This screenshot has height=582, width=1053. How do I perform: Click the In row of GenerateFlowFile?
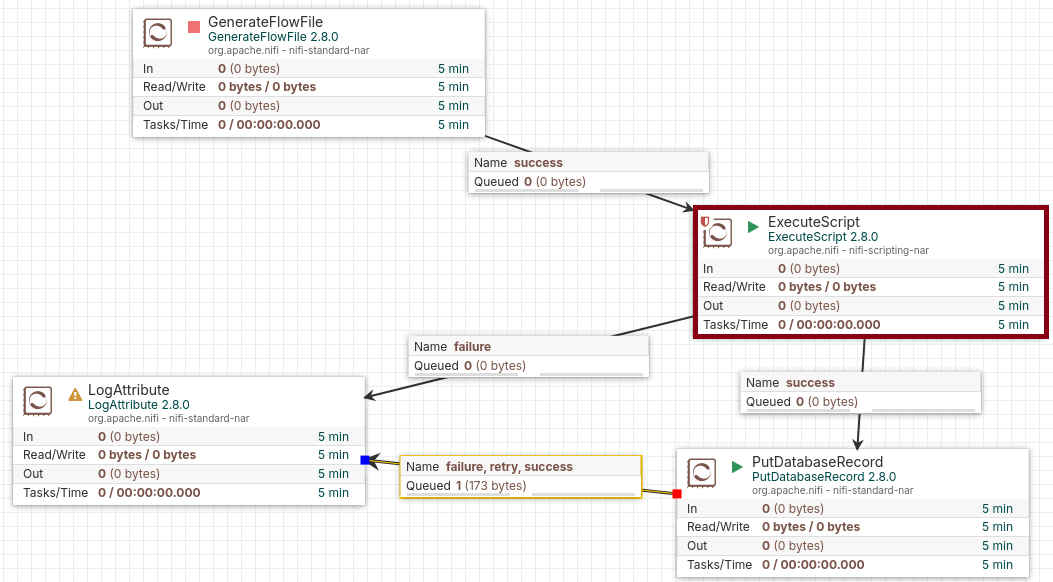[x=308, y=68]
